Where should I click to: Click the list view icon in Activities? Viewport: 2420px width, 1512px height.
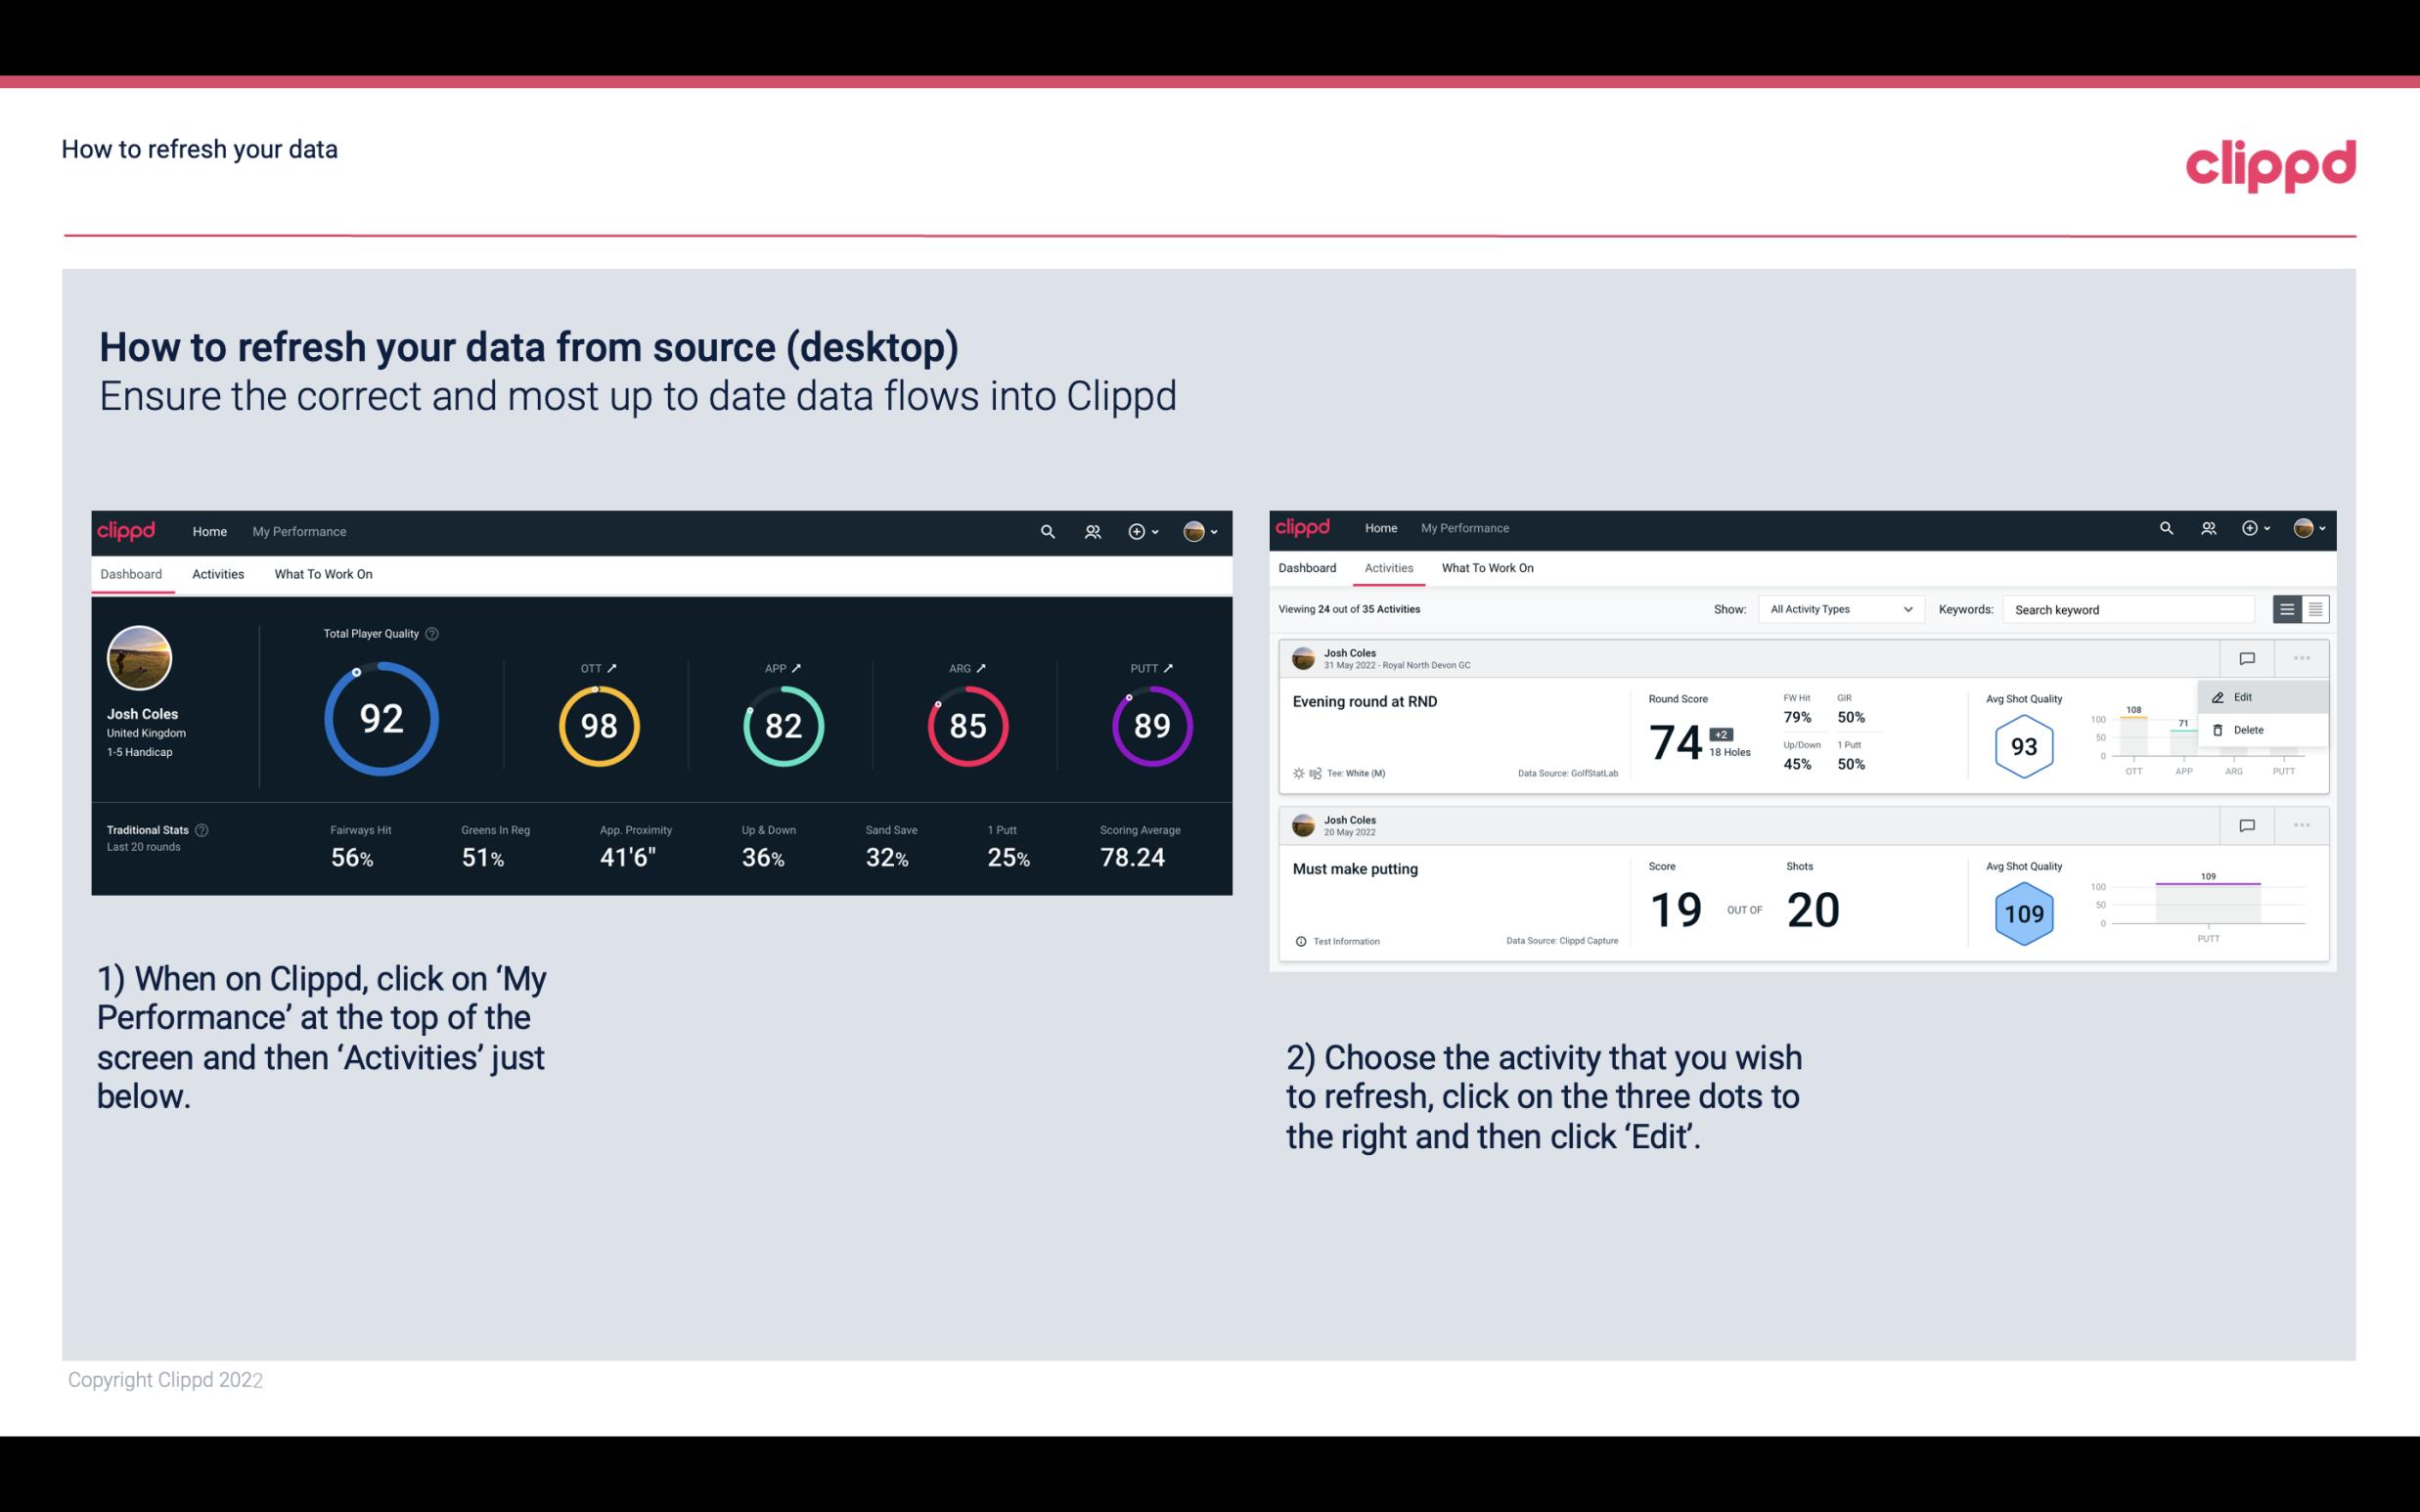coord(2288,609)
